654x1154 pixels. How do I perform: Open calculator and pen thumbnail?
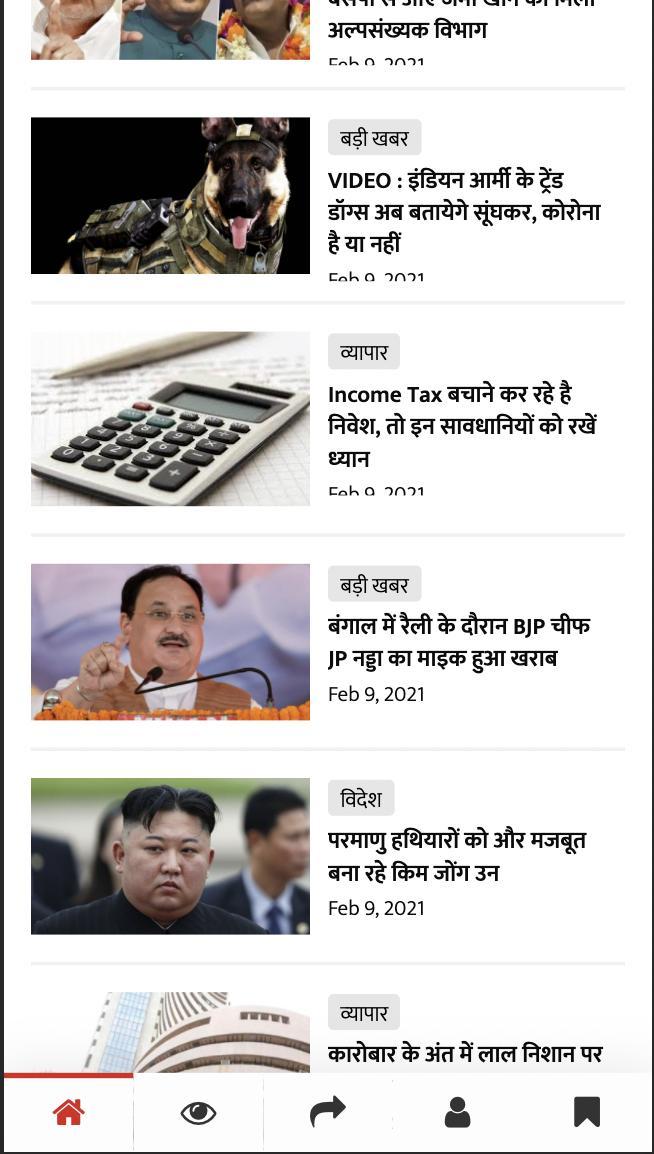(170, 419)
